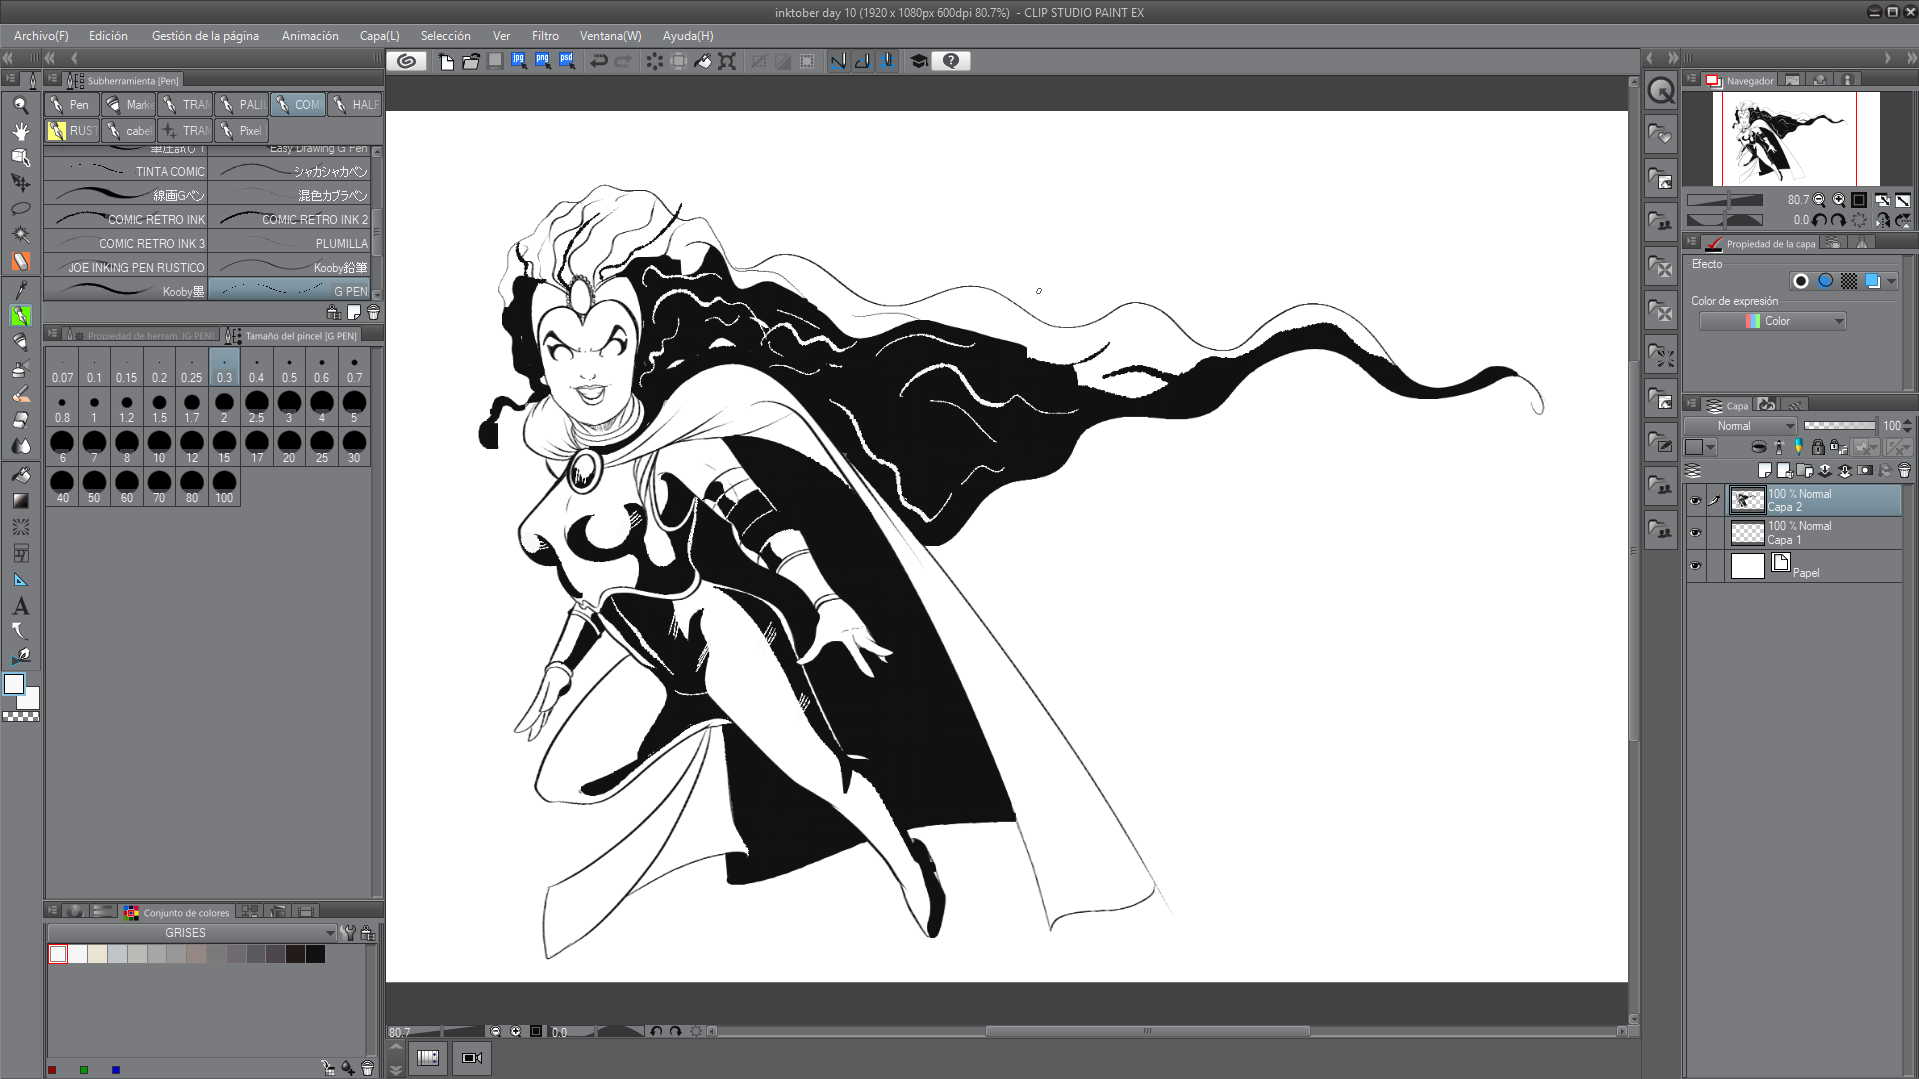Screen dimensions: 1919x1079
Task: Choose the PLUMILLA sub tool
Action: point(291,243)
